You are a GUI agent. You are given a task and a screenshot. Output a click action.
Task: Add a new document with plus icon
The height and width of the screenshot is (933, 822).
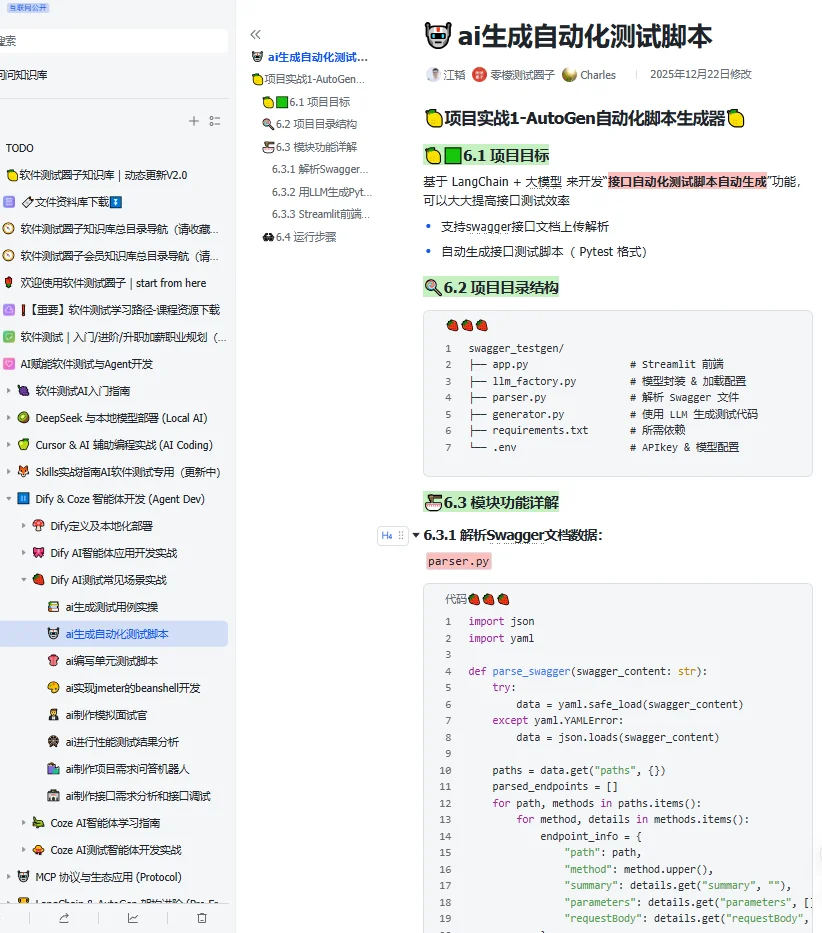[x=194, y=121]
